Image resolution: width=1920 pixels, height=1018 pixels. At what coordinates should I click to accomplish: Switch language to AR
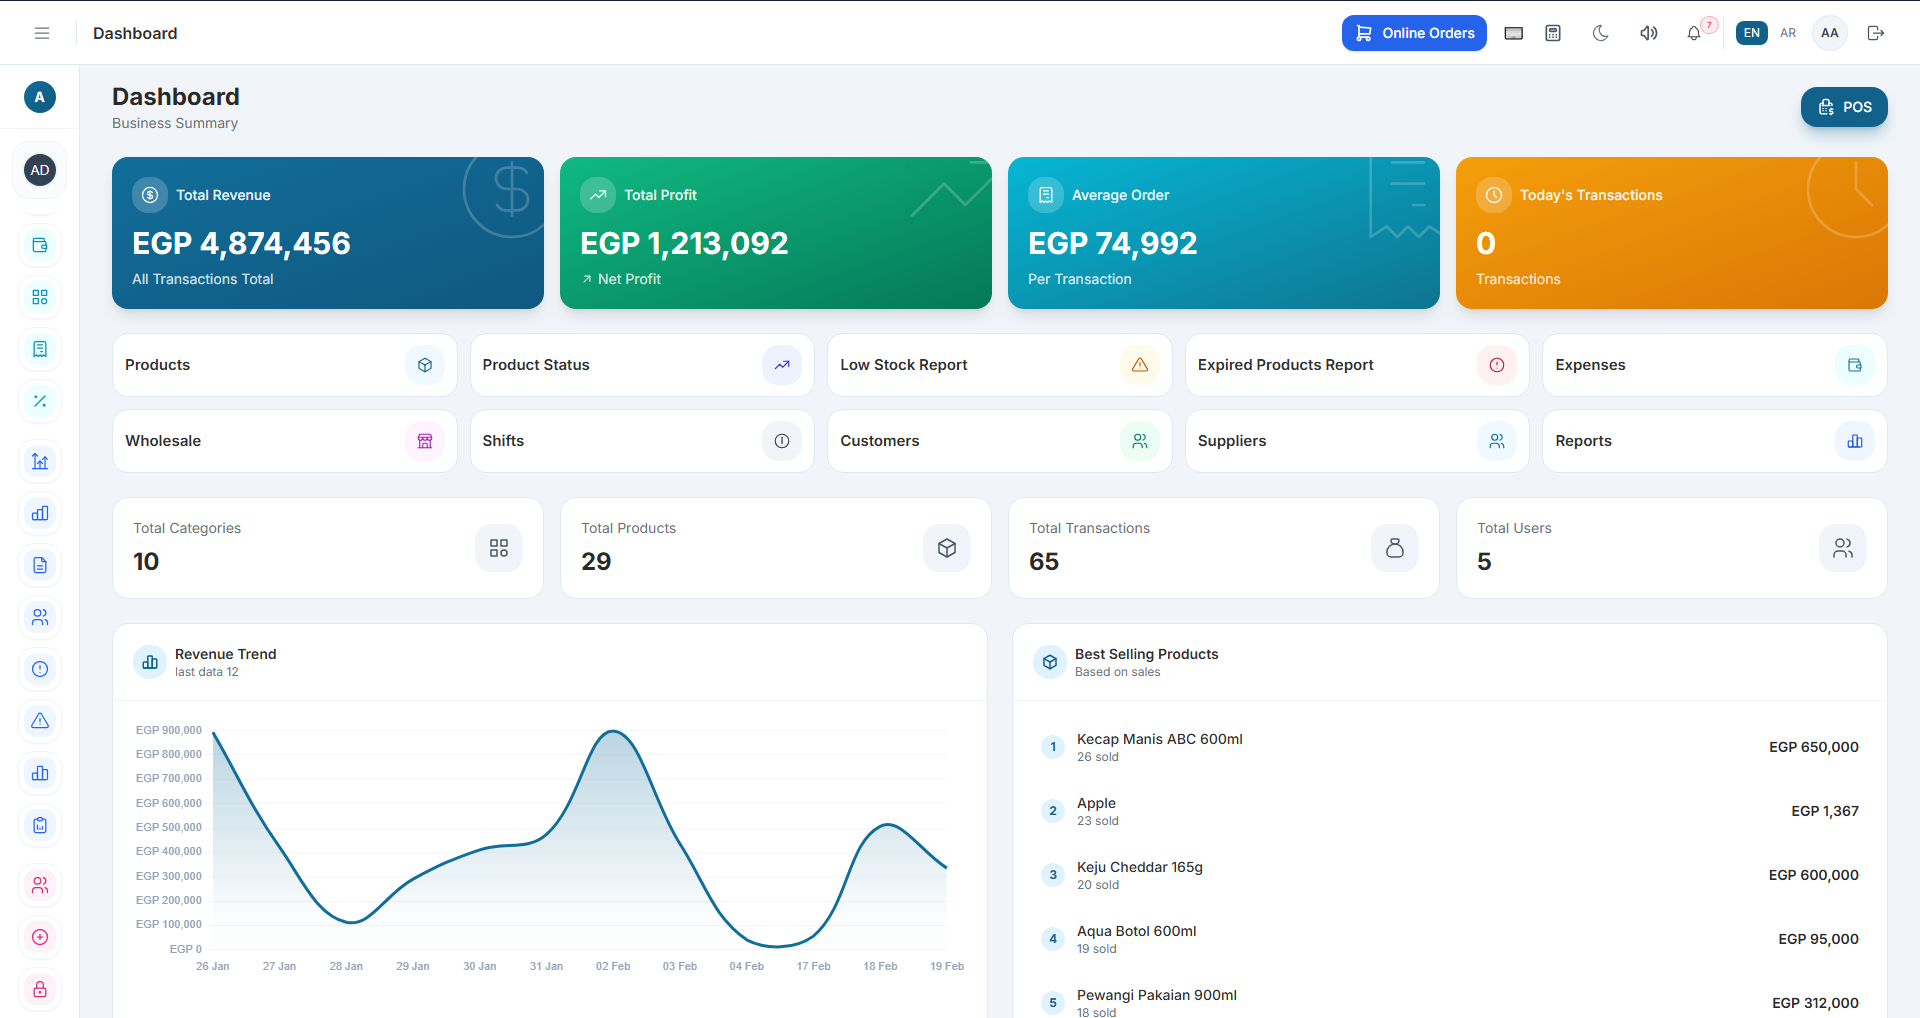point(1788,33)
